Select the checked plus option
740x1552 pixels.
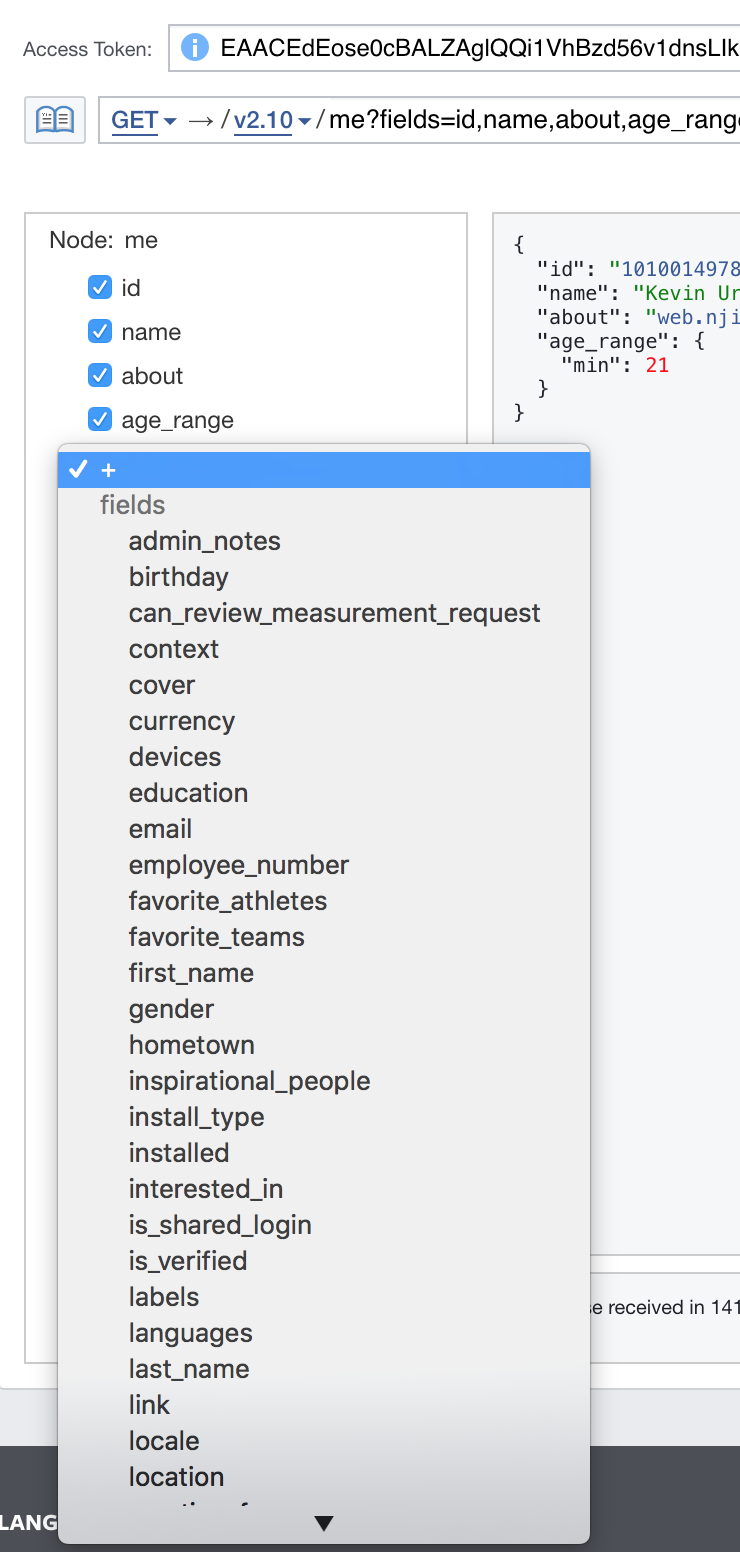tap(324, 470)
